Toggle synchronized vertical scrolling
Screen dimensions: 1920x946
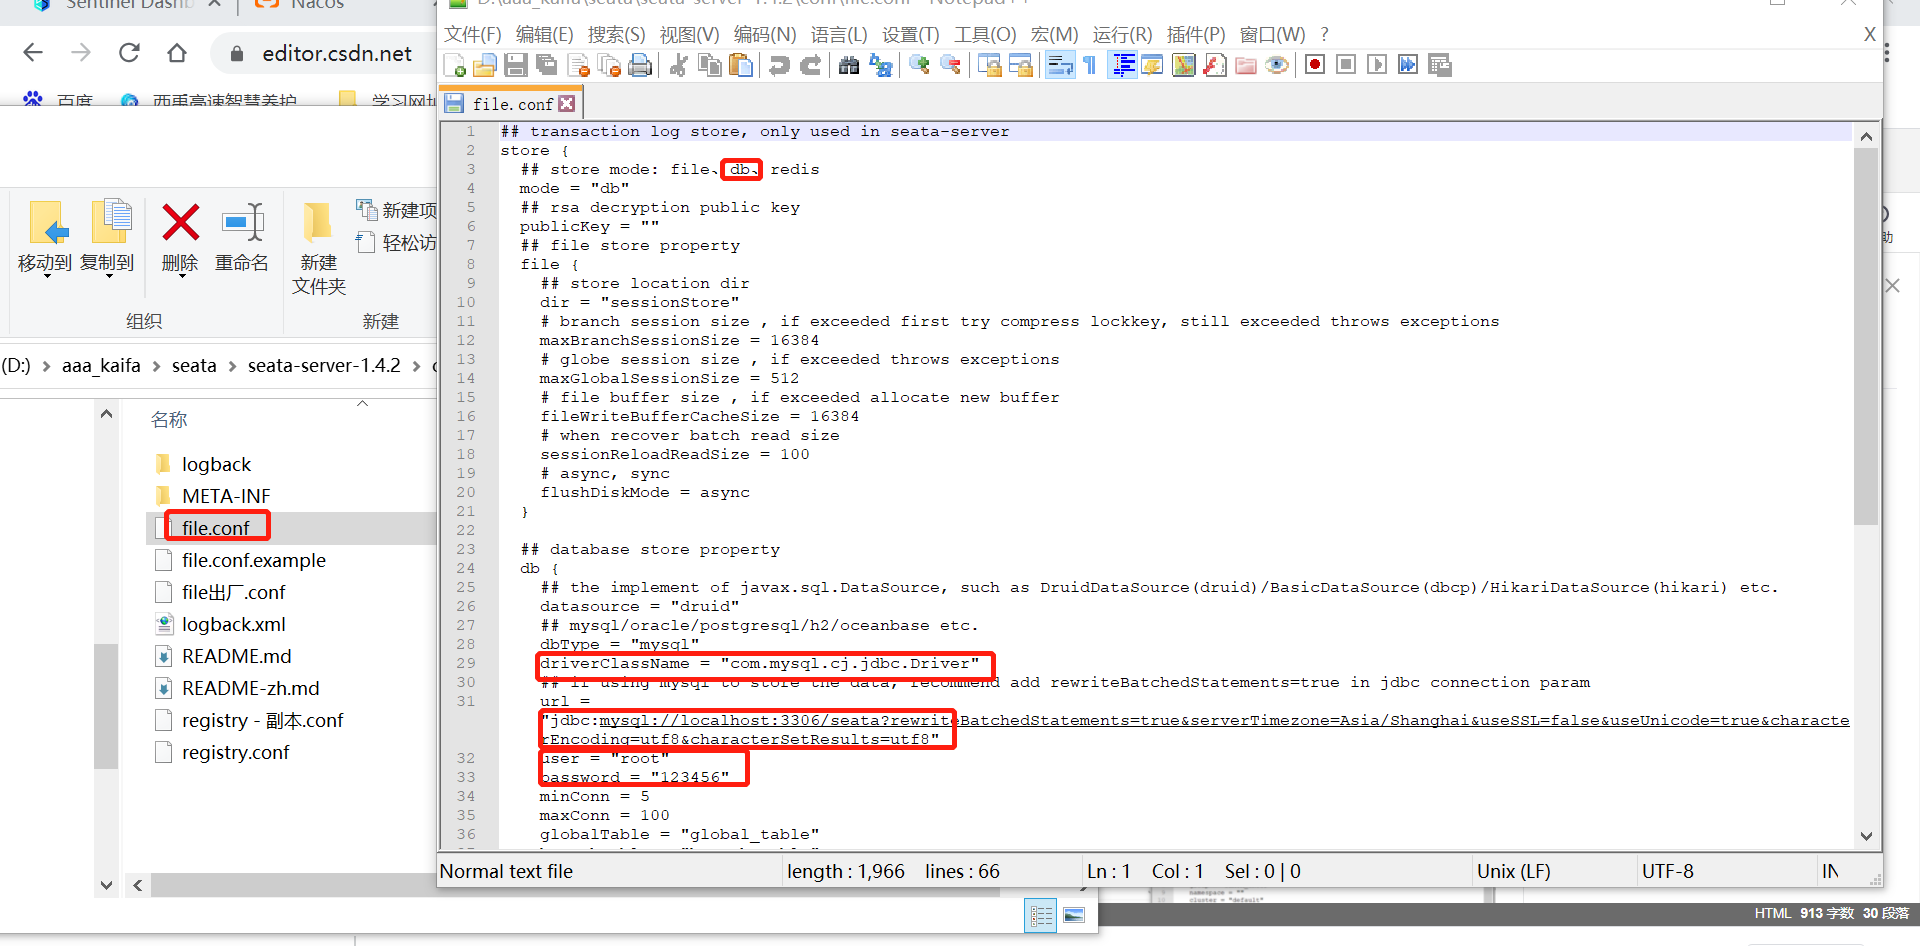click(990, 64)
